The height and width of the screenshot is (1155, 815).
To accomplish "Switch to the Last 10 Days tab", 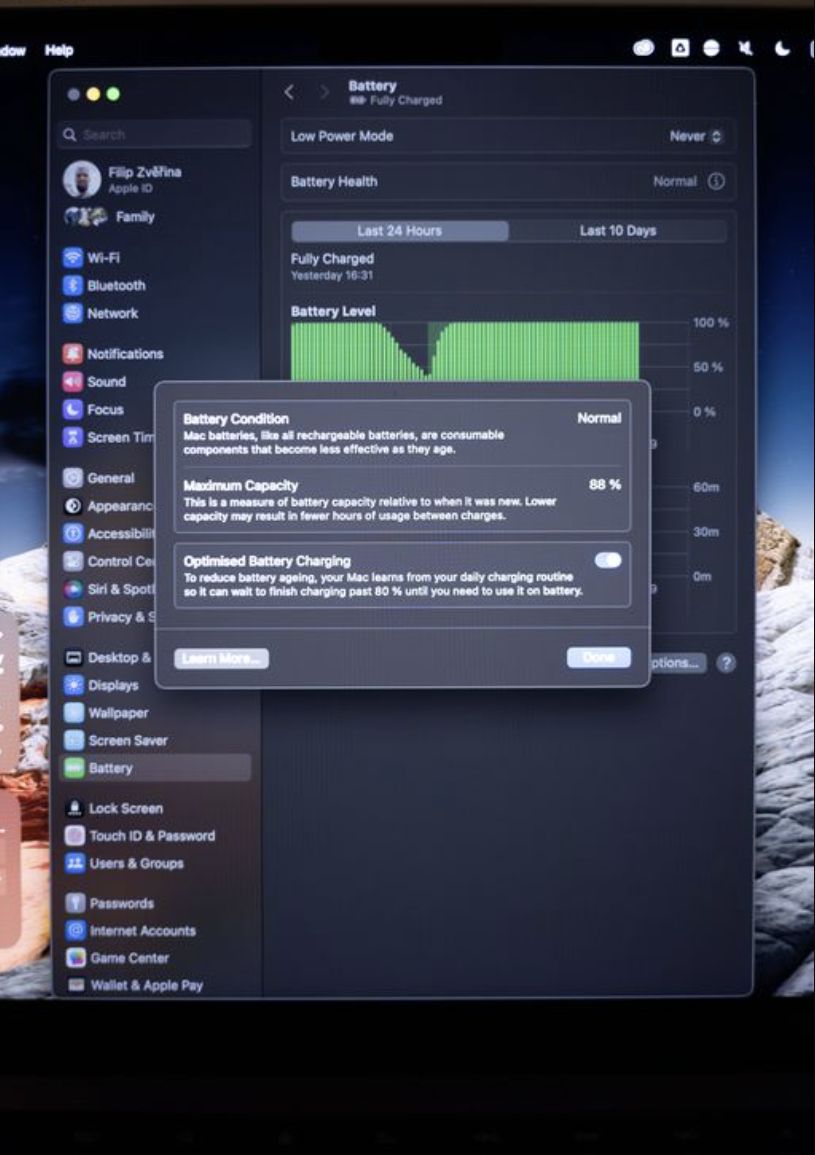I will coord(618,231).
